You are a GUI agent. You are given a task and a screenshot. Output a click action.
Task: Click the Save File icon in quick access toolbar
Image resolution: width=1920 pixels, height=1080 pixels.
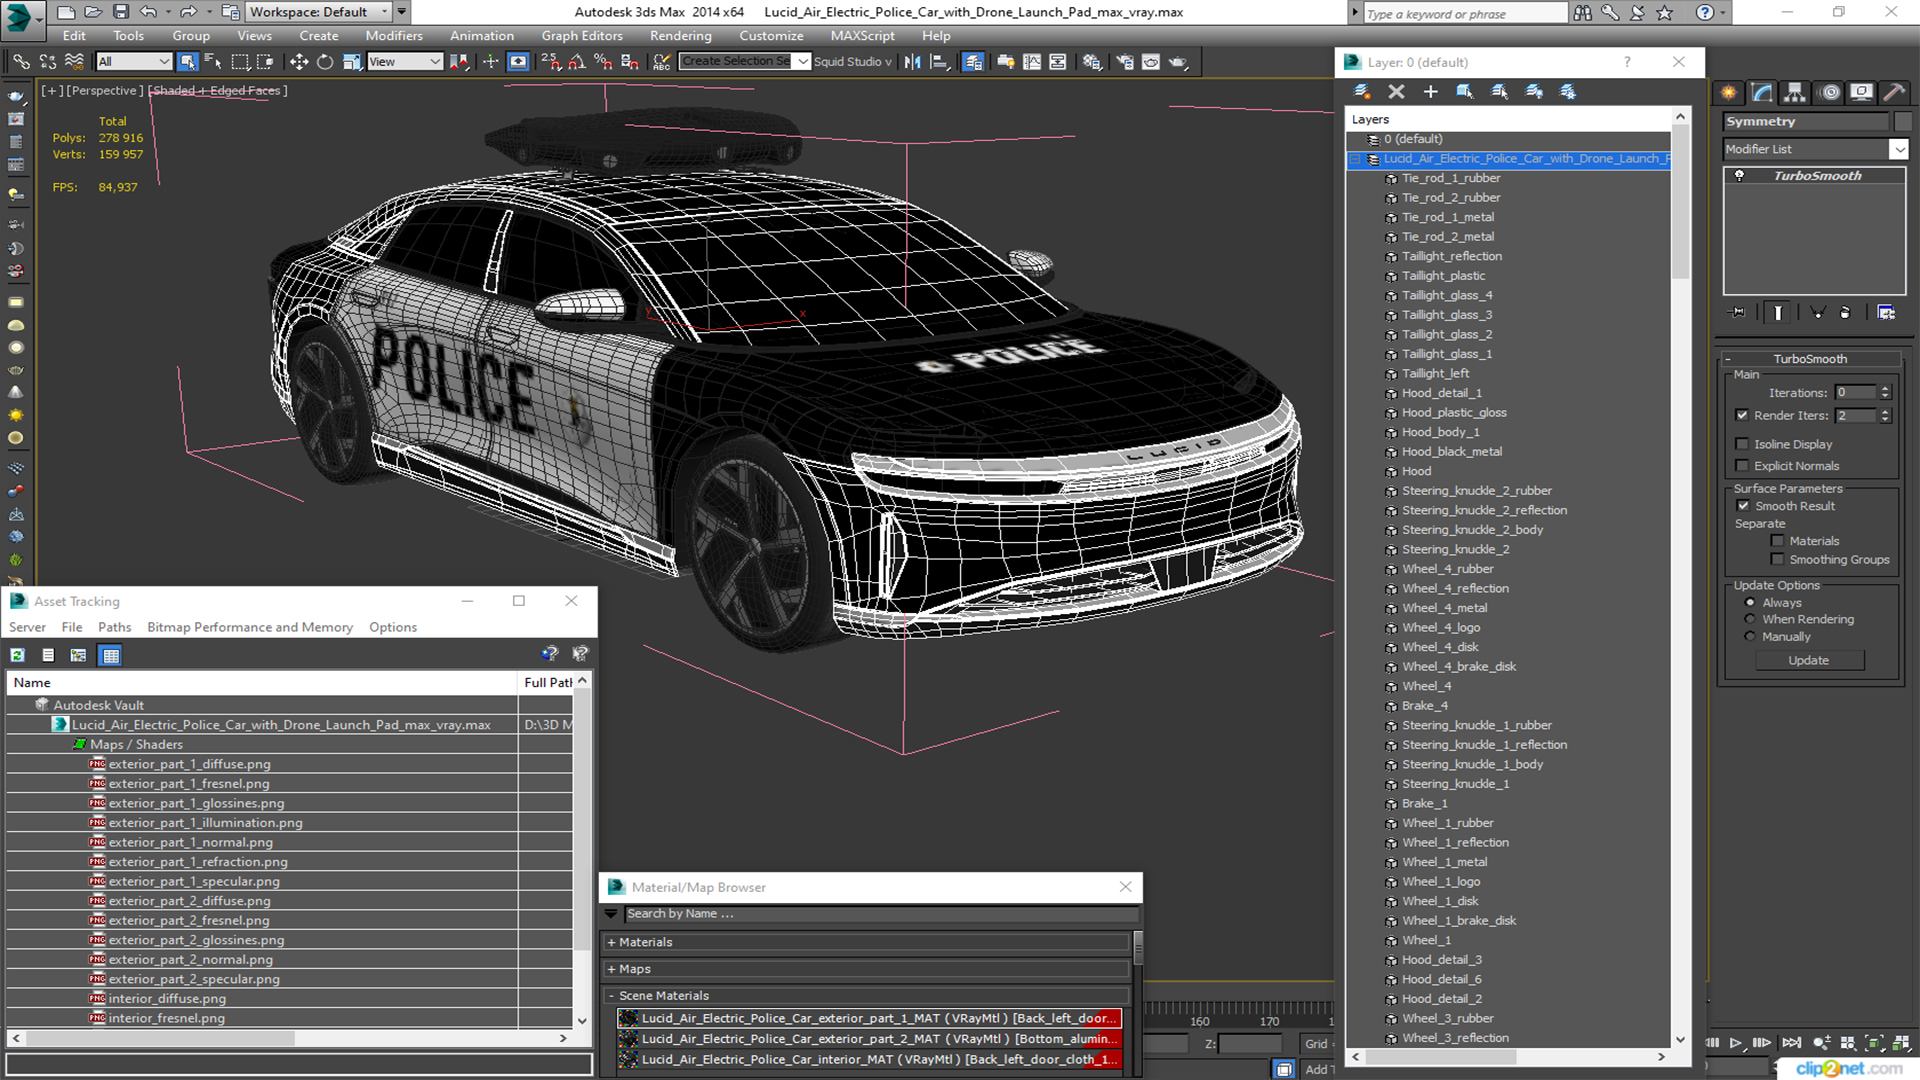pos(120,12)
